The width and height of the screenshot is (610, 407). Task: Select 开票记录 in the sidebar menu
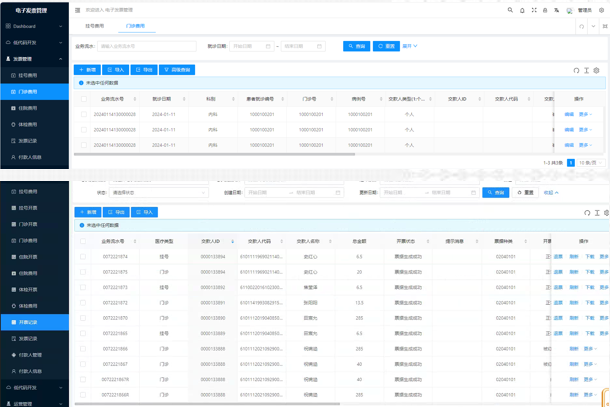point(29,322)
